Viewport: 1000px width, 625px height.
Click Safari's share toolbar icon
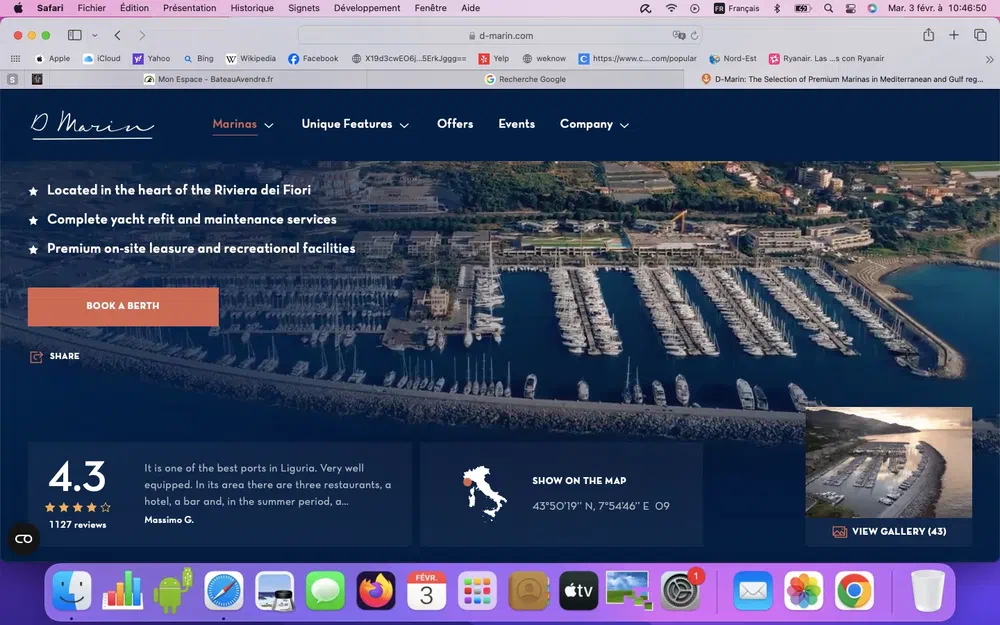tap(928, 35)
